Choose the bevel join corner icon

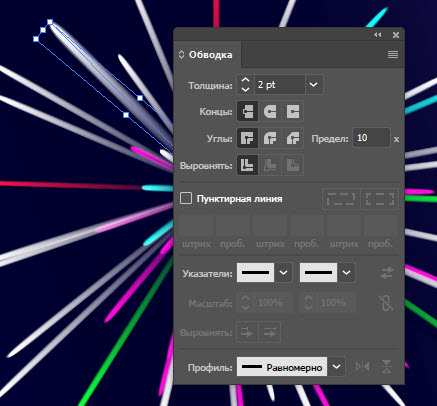tap(293, 138)
